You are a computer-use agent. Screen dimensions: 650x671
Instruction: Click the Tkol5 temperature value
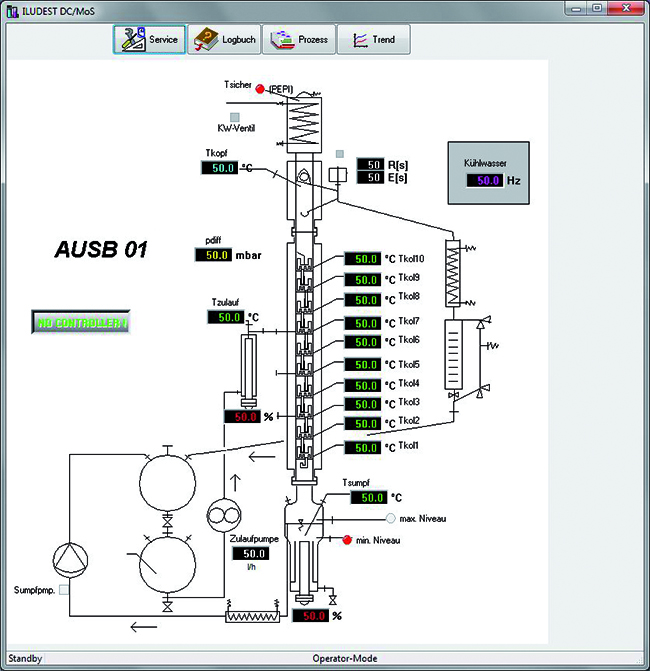pos(363,365)
